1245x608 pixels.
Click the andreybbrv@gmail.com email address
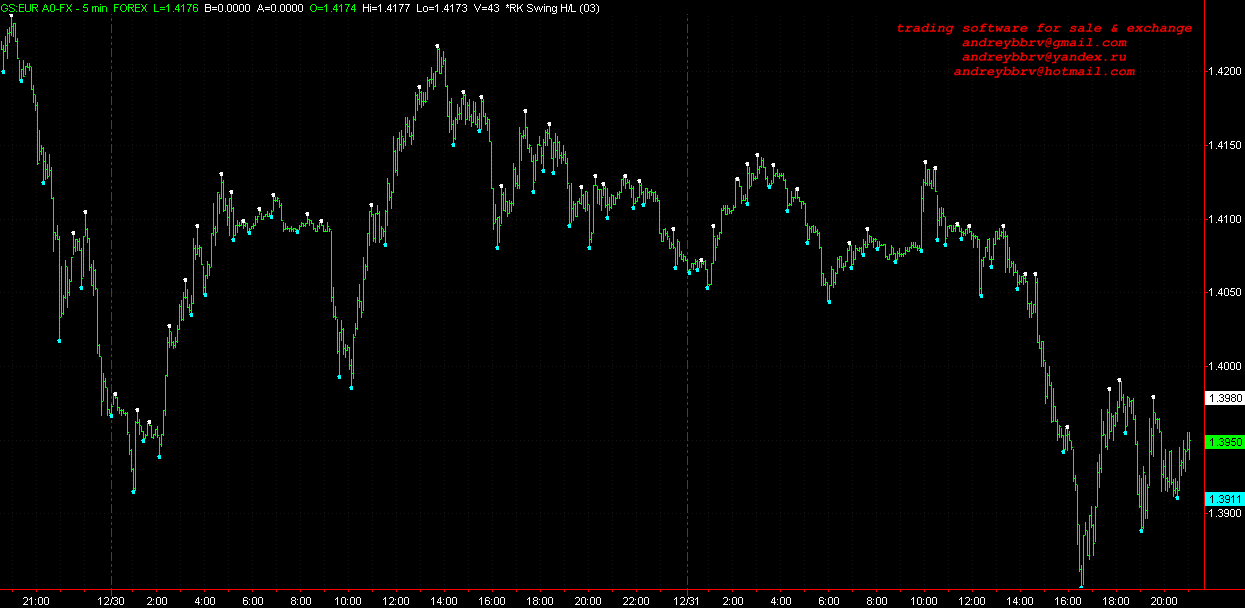click(x=1044, y=43)
